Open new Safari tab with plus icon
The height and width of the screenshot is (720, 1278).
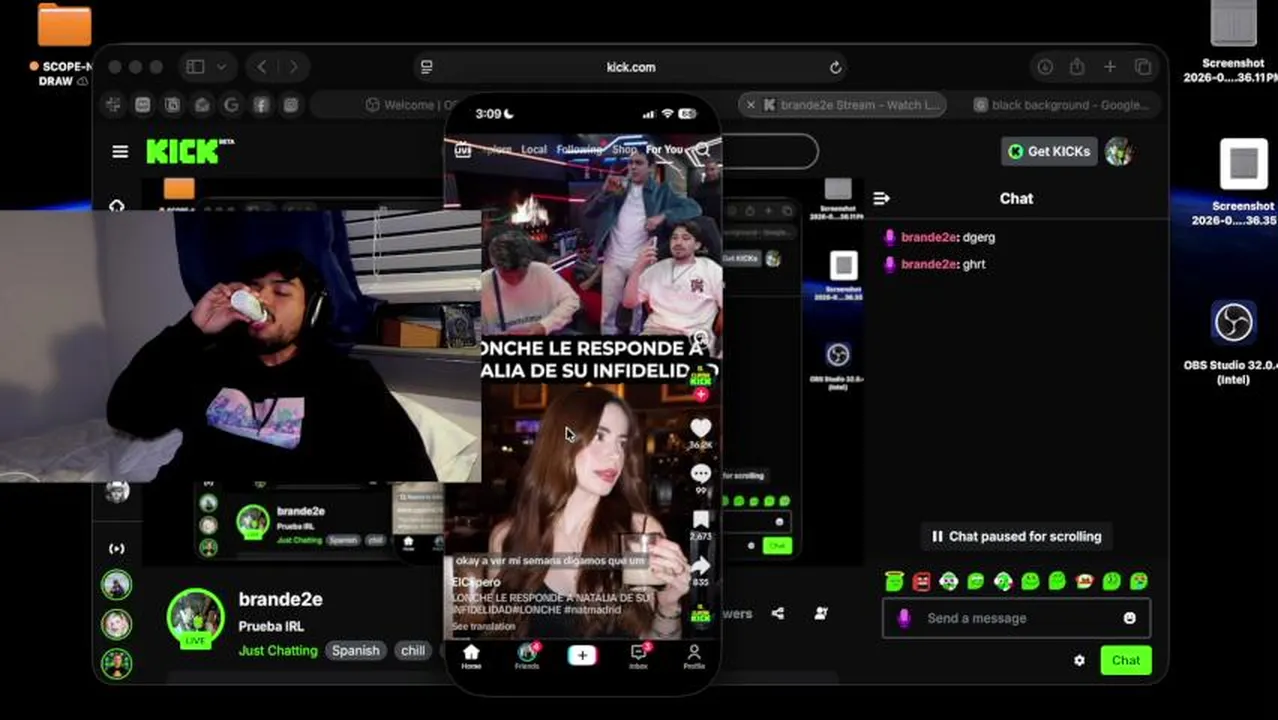(x=1110, y=67)
